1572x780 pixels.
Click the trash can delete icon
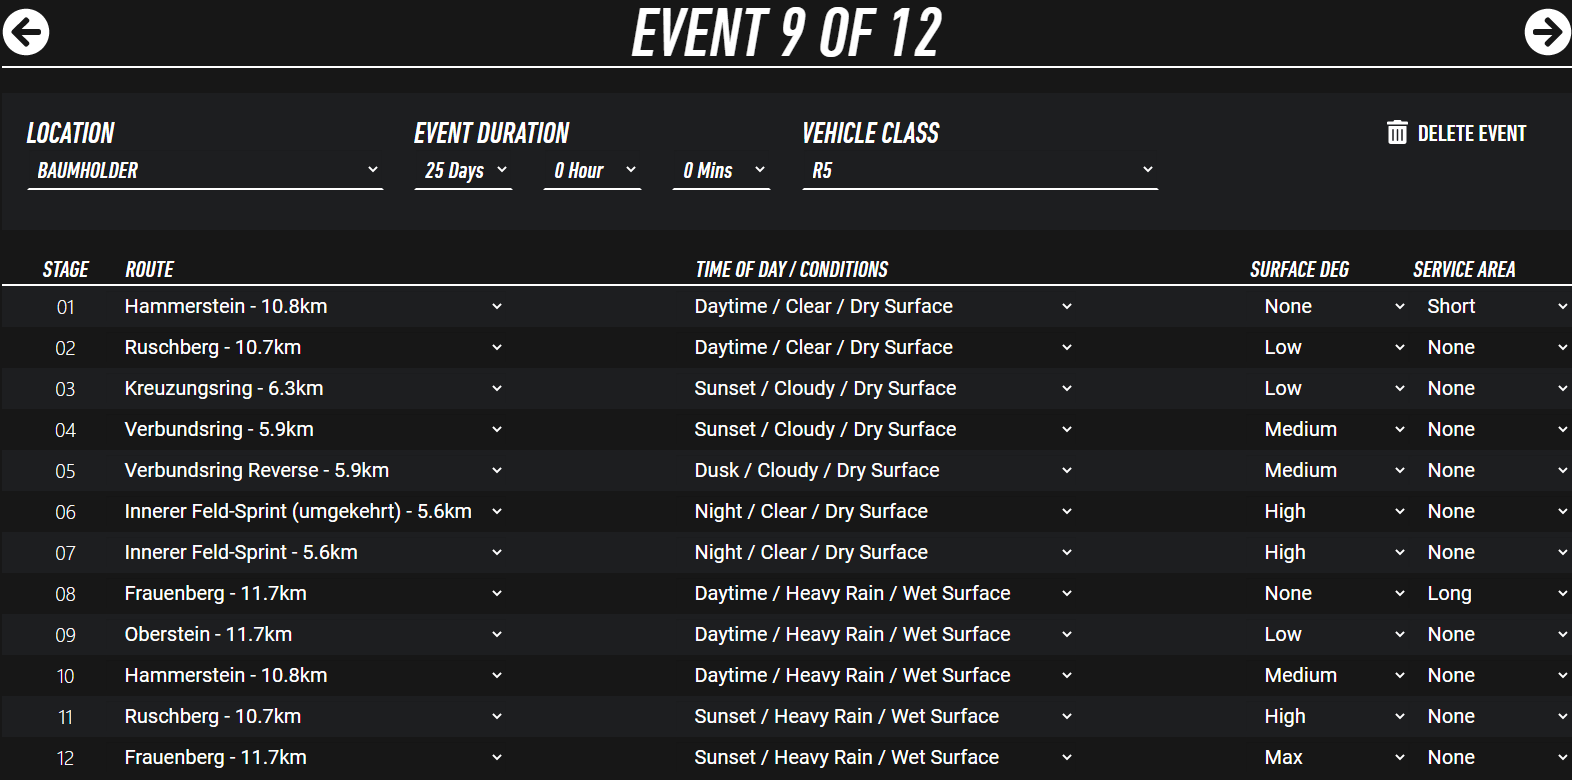click(1397, 133)
